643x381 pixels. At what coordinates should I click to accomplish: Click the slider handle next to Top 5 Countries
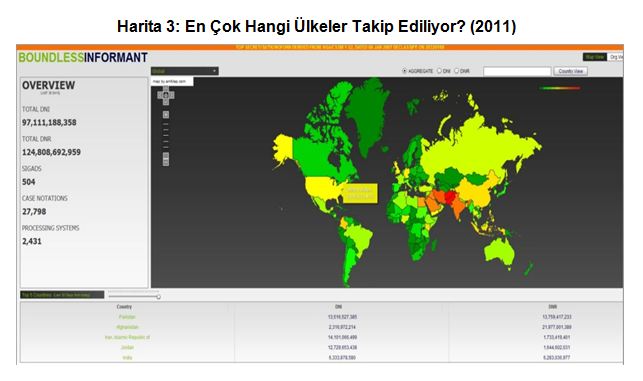click(158, 297)
